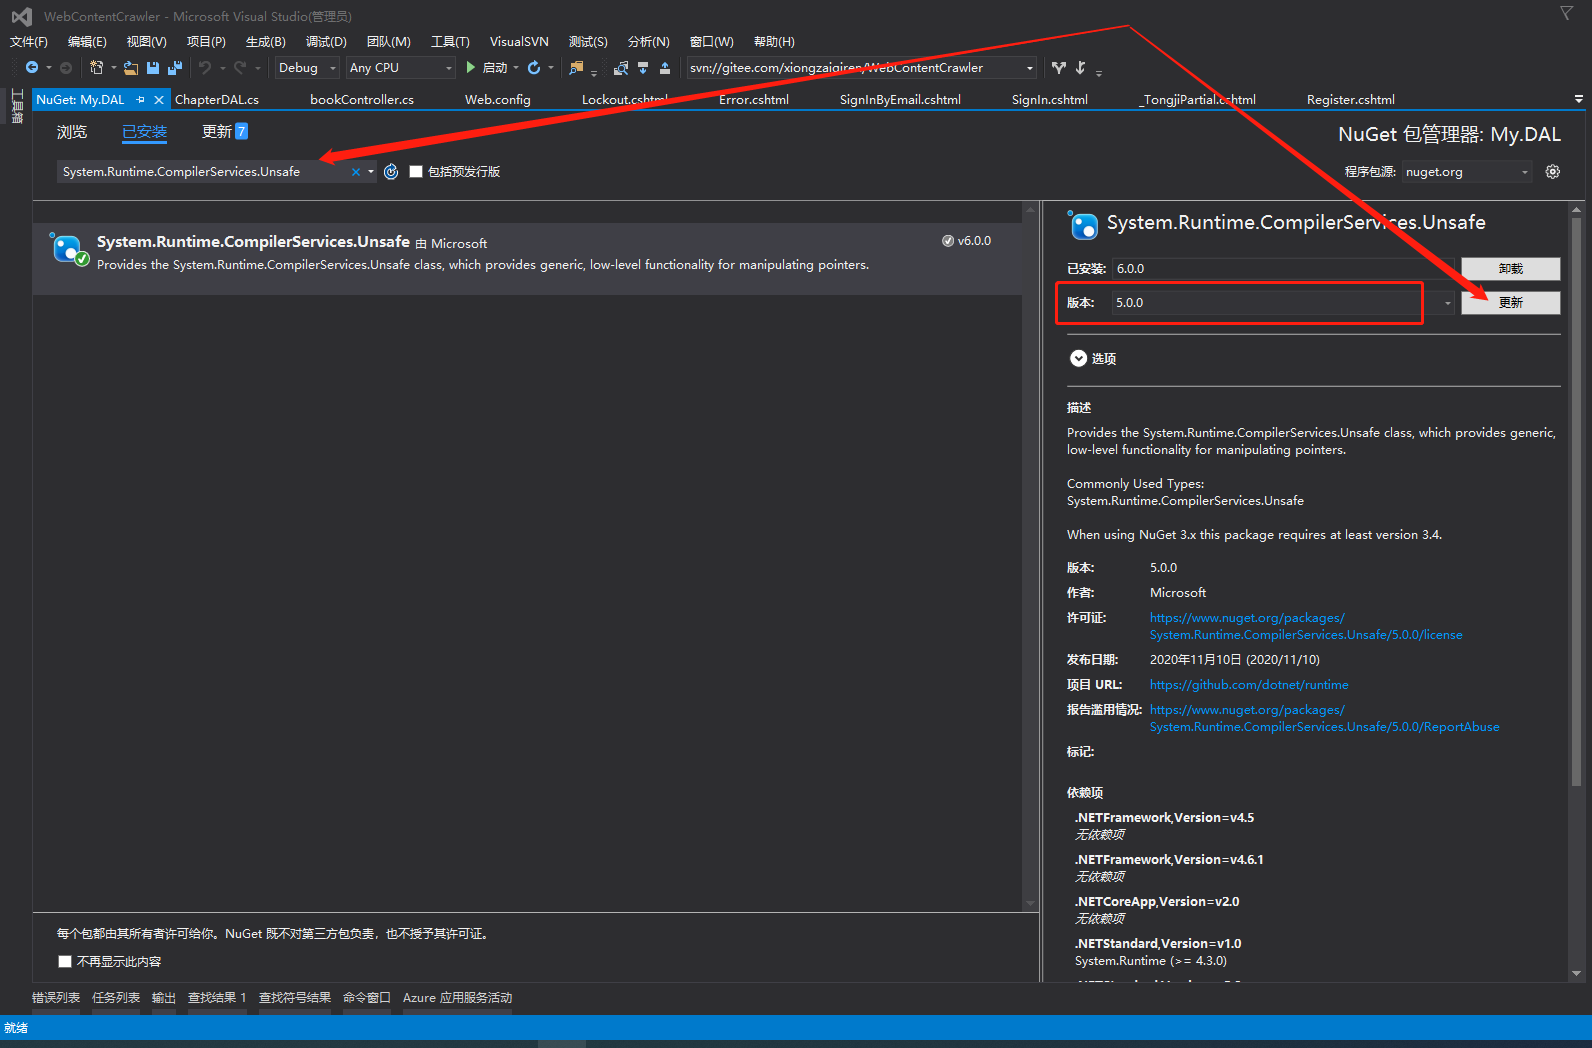Click the VisualSVN search repository icon
1592x1048 pixels.
pos(621,68)
